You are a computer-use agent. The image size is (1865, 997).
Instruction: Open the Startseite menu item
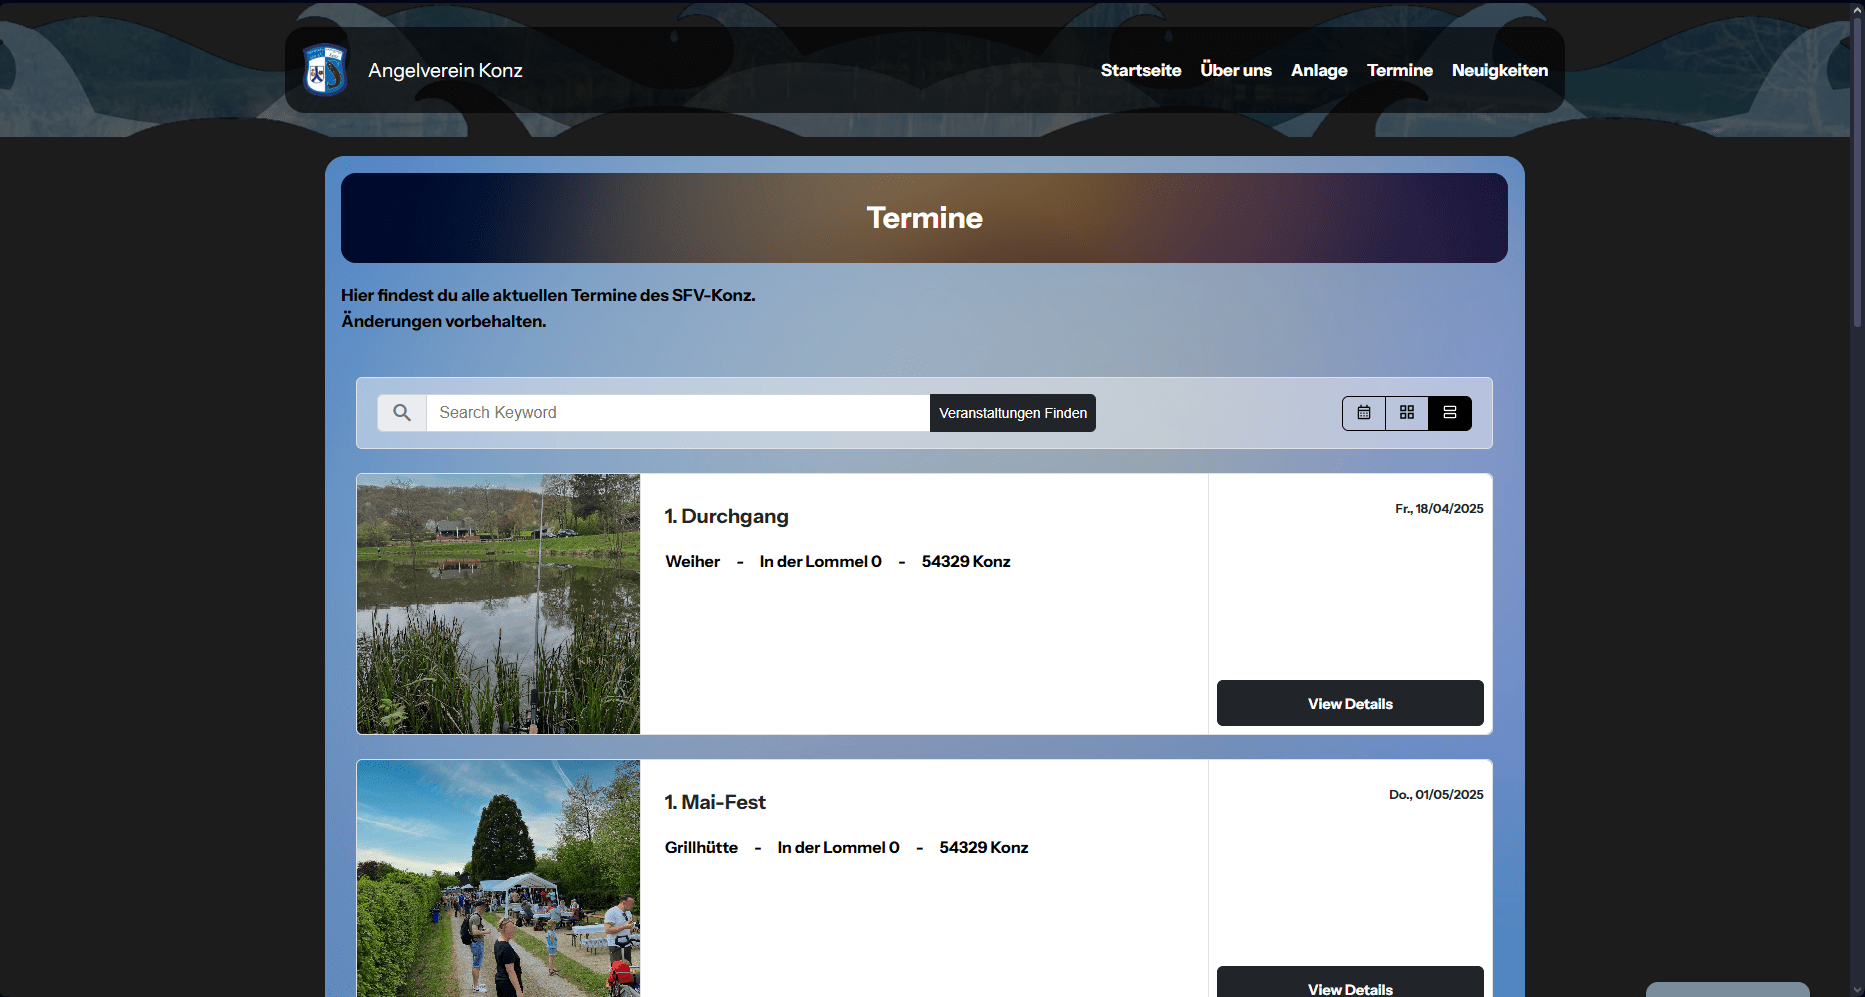[x=1141, y=70]
